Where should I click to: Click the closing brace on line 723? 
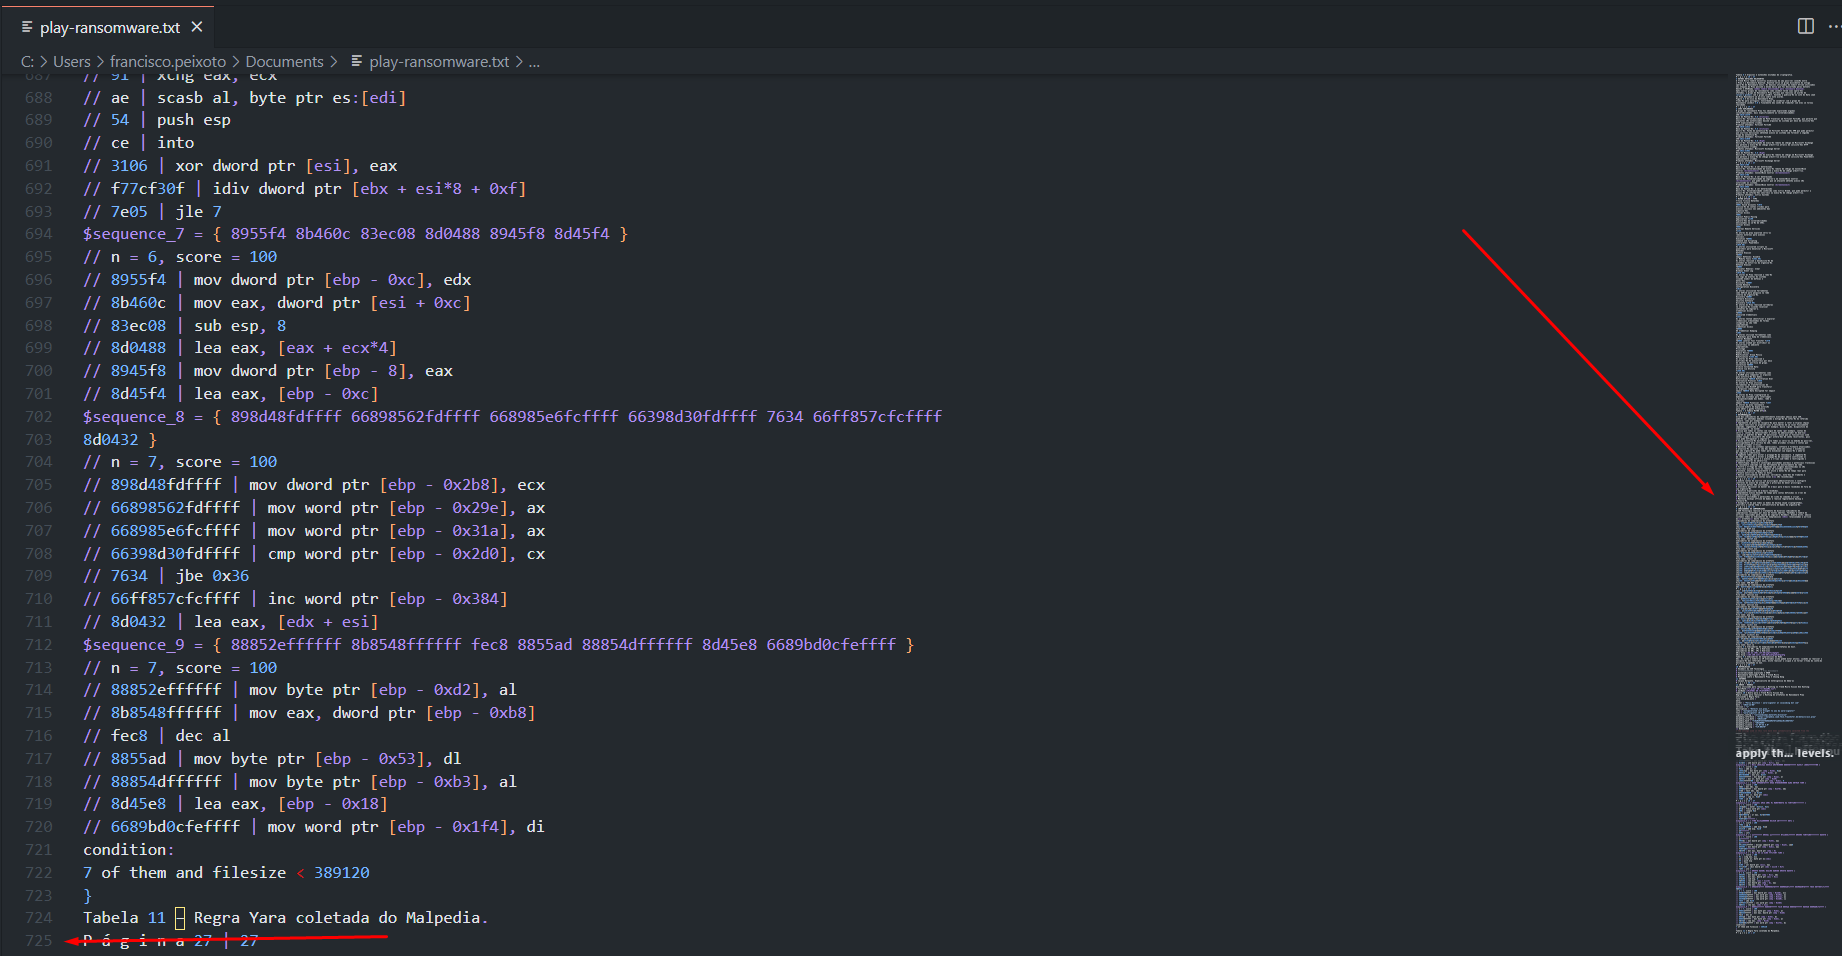[87, 895]
